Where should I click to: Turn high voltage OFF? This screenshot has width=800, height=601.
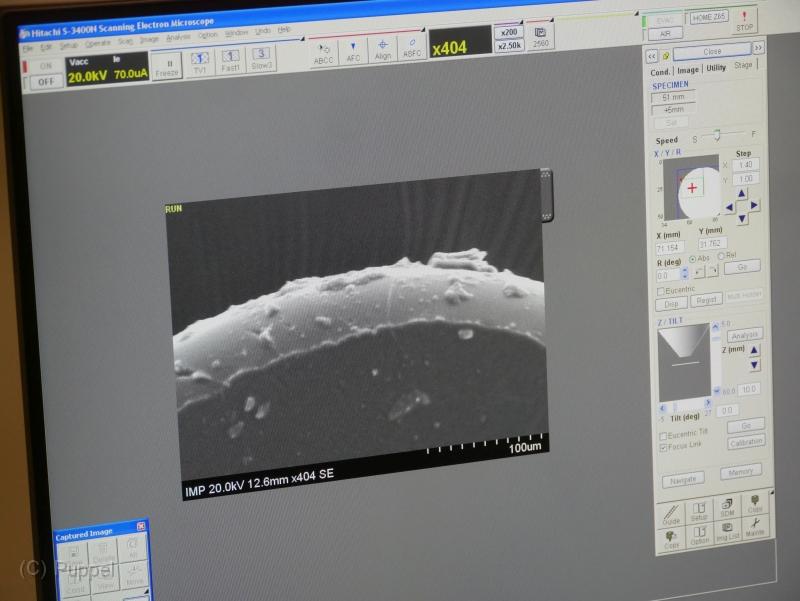pyautogui.click(x=46, y=82)
